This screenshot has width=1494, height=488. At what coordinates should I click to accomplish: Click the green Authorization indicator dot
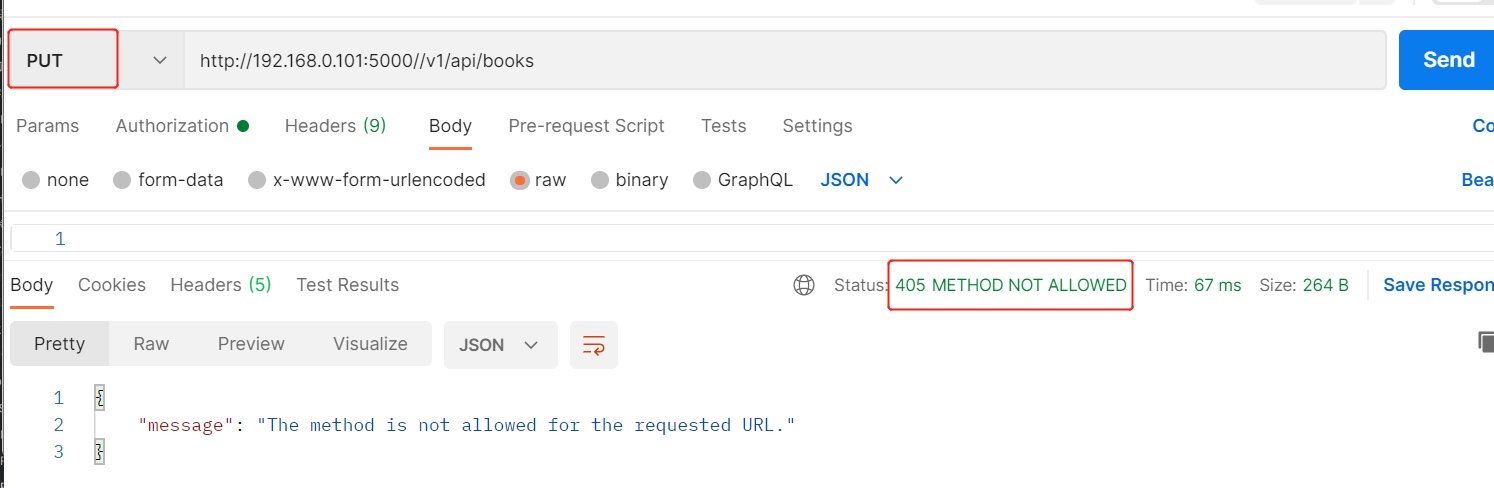242,126
